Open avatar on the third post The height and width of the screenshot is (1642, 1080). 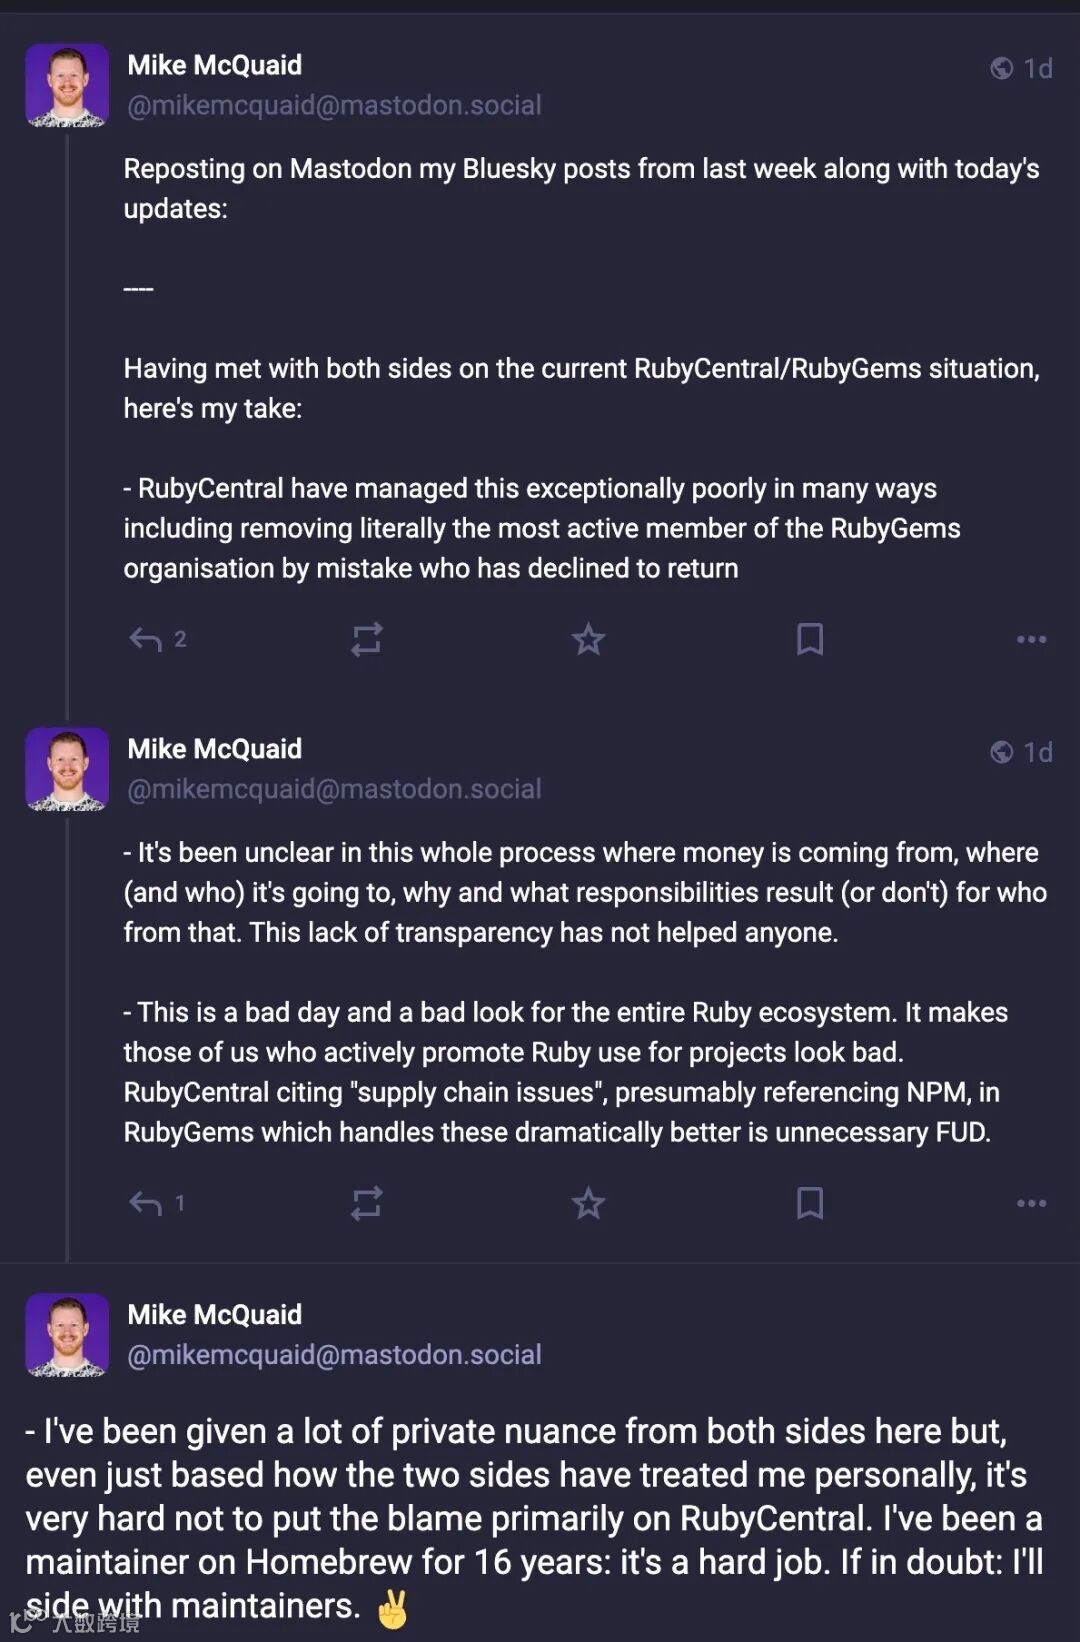pos(67,1335)
